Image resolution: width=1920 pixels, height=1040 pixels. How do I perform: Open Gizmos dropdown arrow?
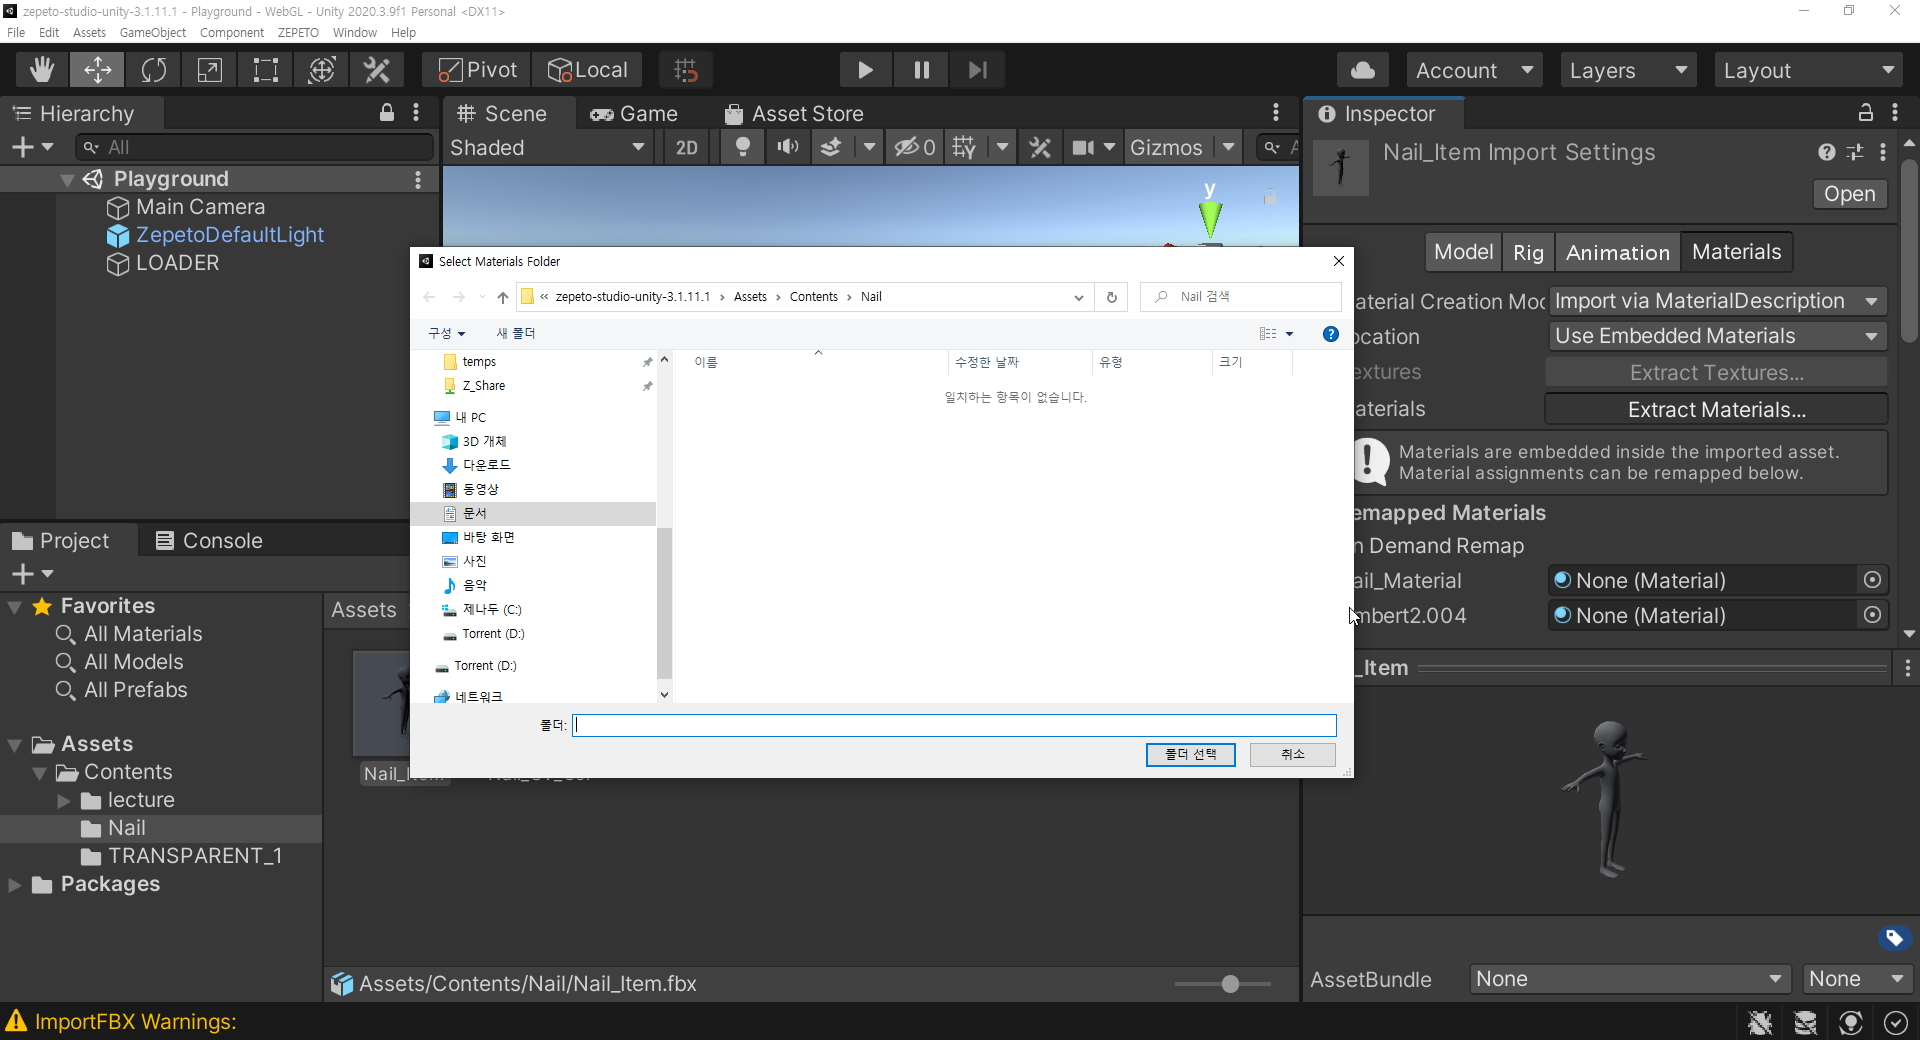tap(1228, 148)
